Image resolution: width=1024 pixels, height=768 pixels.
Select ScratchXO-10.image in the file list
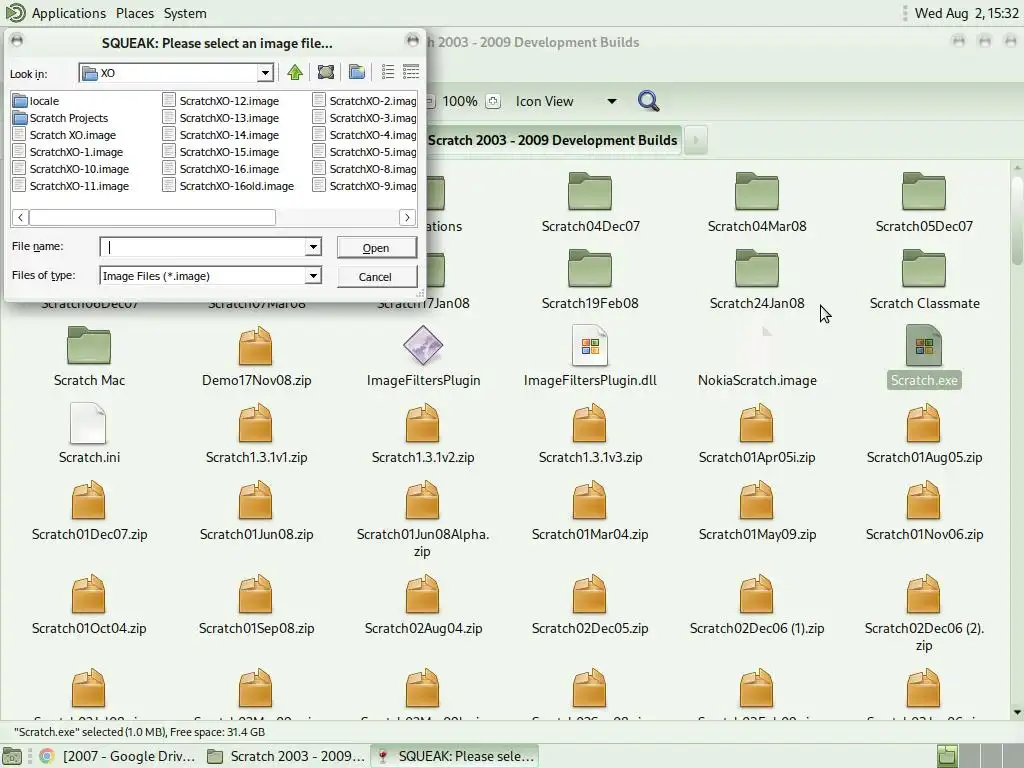pos(71,168)
